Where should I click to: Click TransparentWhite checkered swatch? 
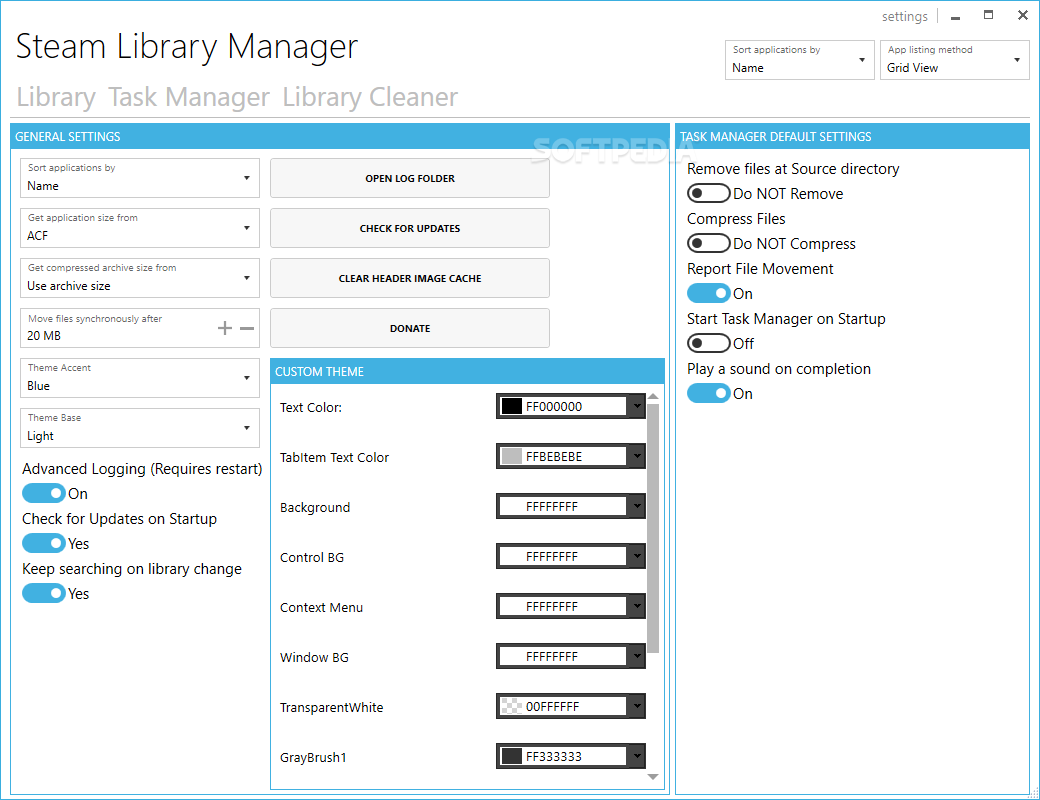point(511,706)
